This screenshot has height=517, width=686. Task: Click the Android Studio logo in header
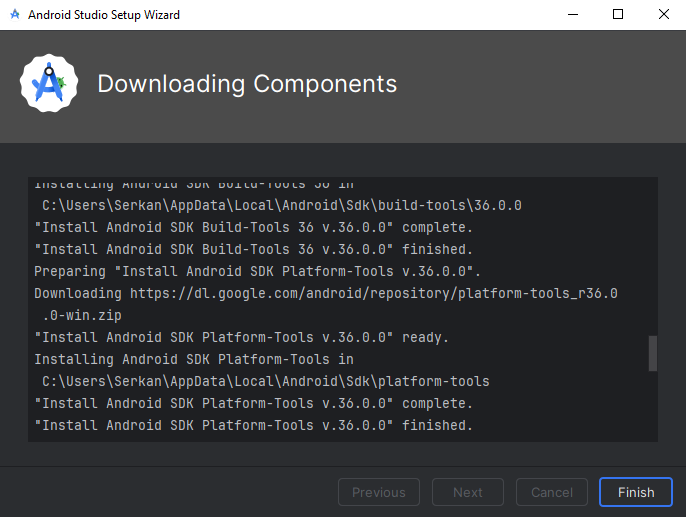49,83
